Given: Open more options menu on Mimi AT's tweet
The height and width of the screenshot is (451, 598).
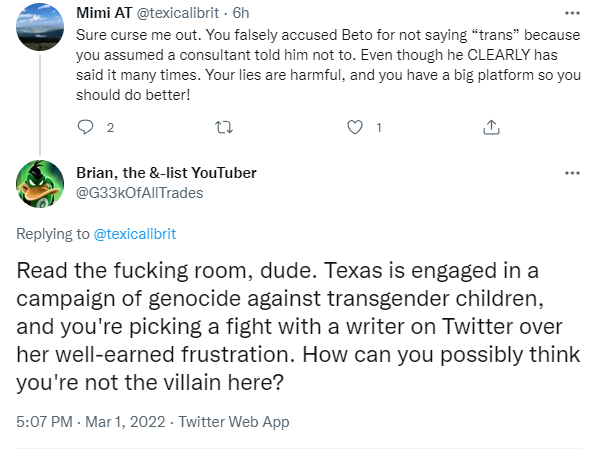Looking at the screenshot, I should [572, 13].
